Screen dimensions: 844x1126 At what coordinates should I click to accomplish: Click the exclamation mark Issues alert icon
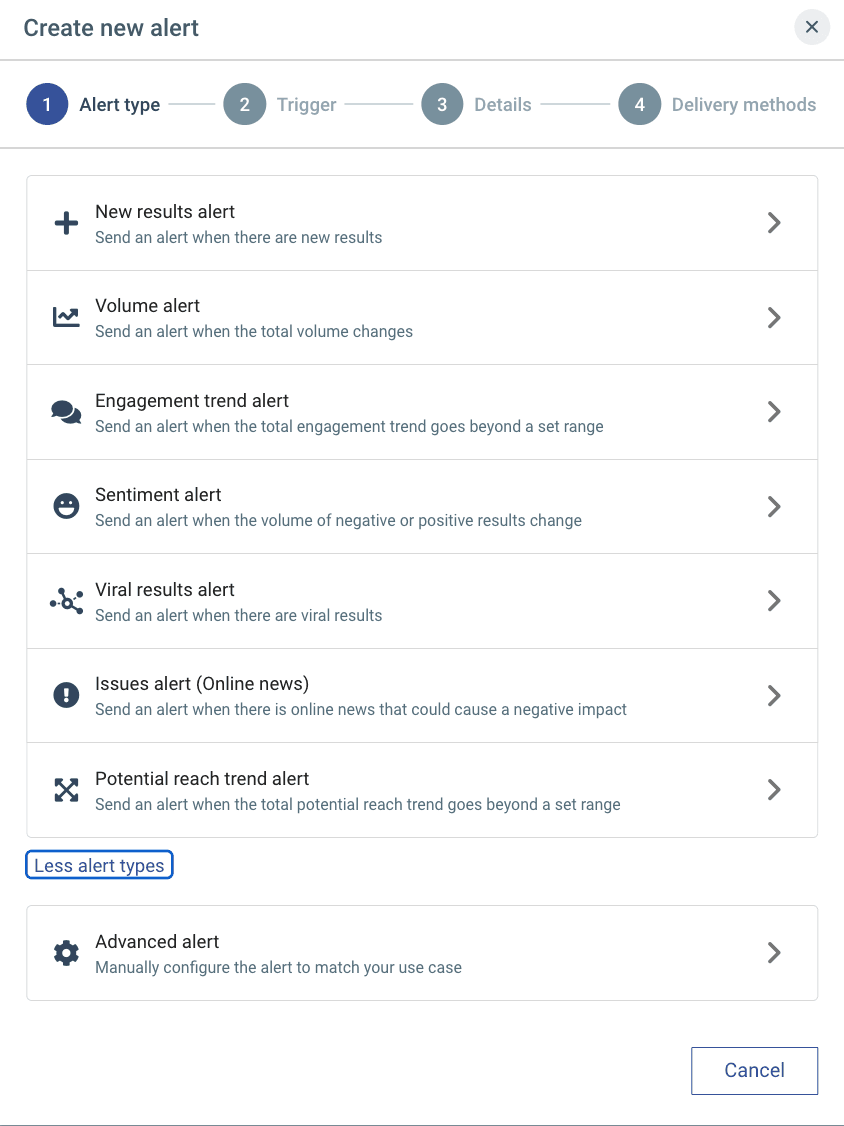66,695
